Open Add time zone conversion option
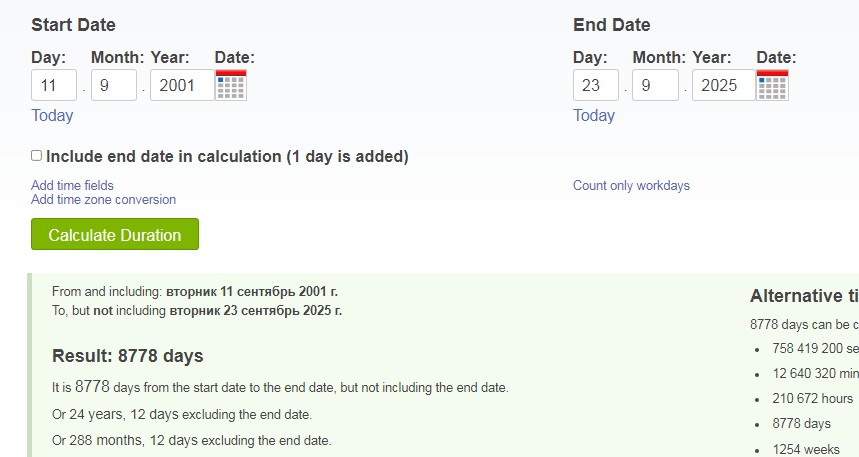Image resolution: width=859 pixels, height=457 pixels. coord(103,199)
